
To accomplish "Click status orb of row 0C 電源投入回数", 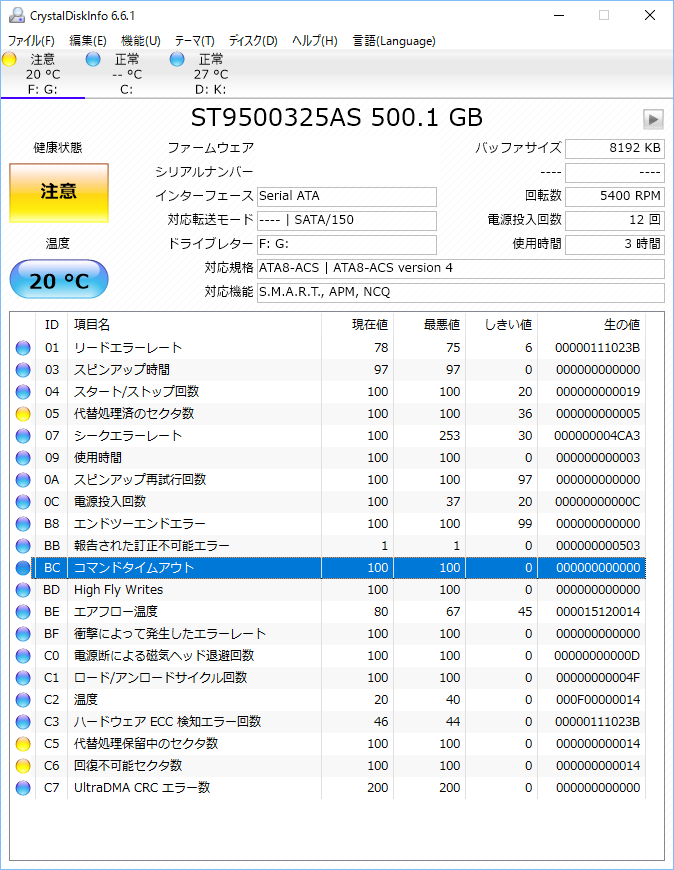I will click(23, 502).
